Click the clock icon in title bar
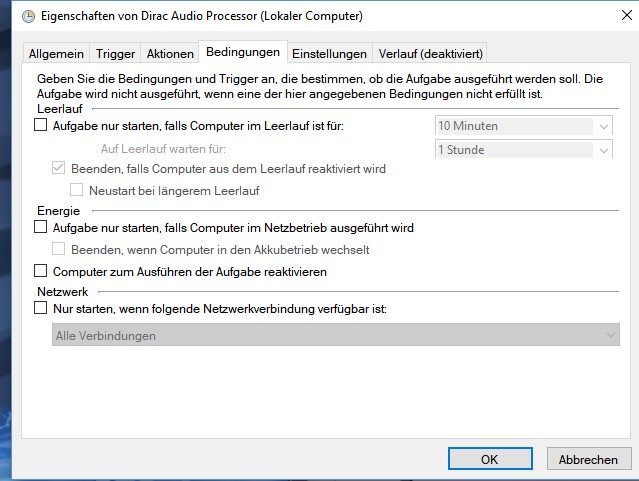This screenshot has width=639, height=481. point(14,16)
